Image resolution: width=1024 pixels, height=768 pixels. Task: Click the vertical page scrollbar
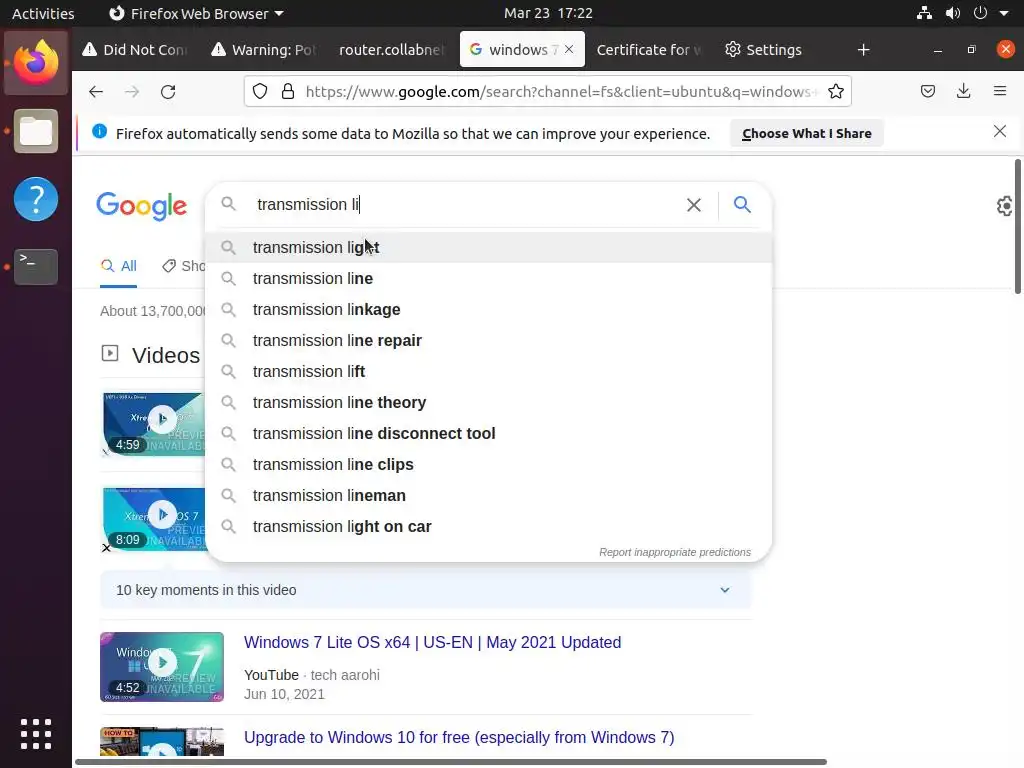pyautogui.click(x=1017, y=227)
